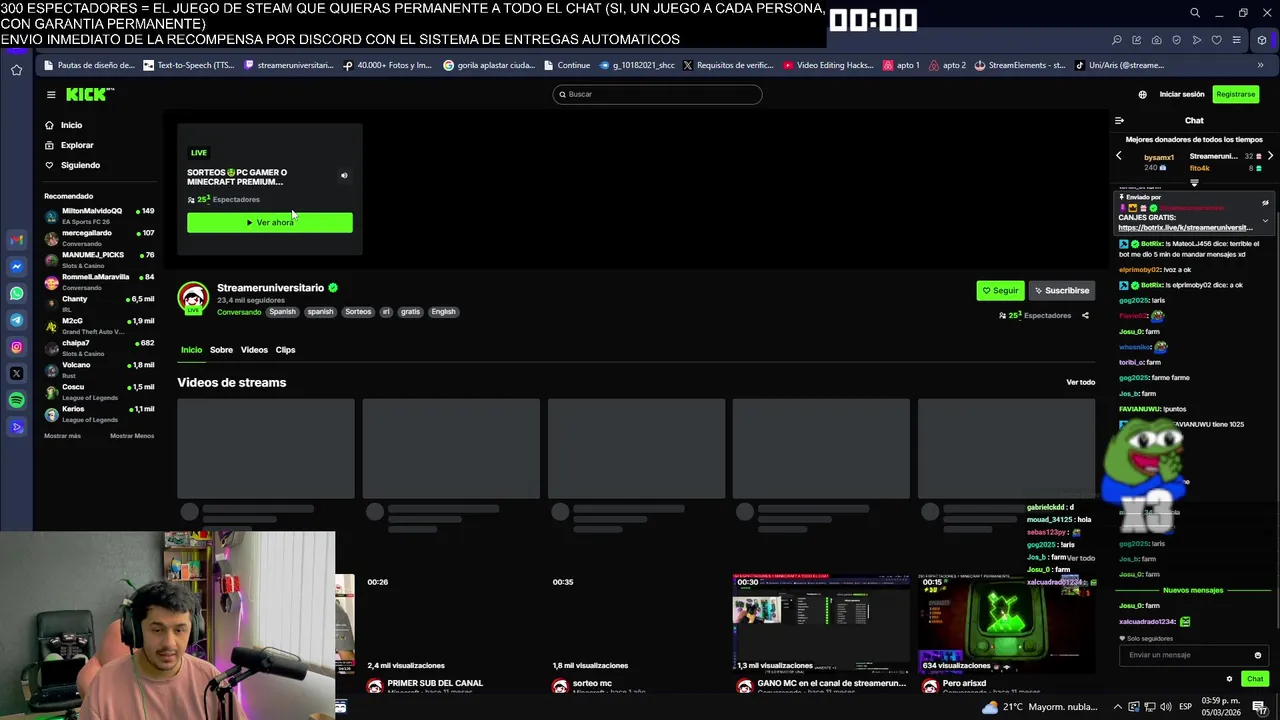The image size is (1280, 720).
Task: Open Spotify in the browser sidebar
Action: pyautogui.click(x=16, y=400)
